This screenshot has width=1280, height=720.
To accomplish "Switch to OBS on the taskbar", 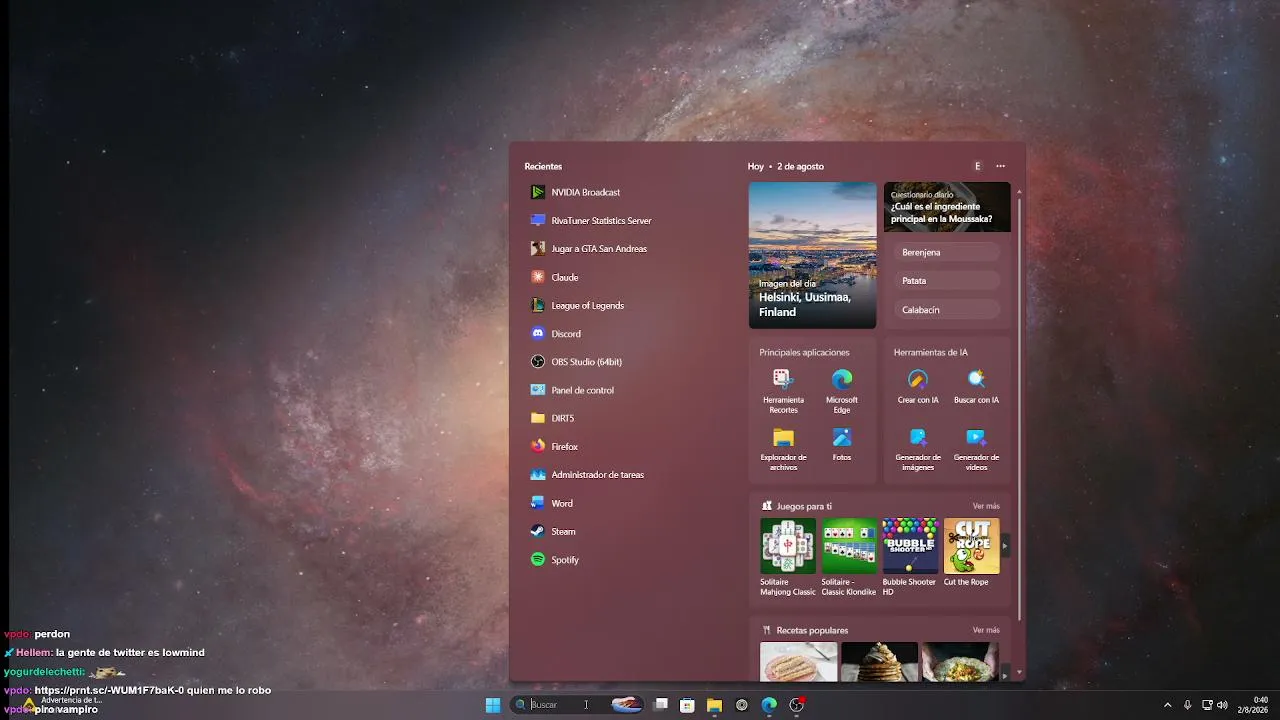I will [797, 705].
